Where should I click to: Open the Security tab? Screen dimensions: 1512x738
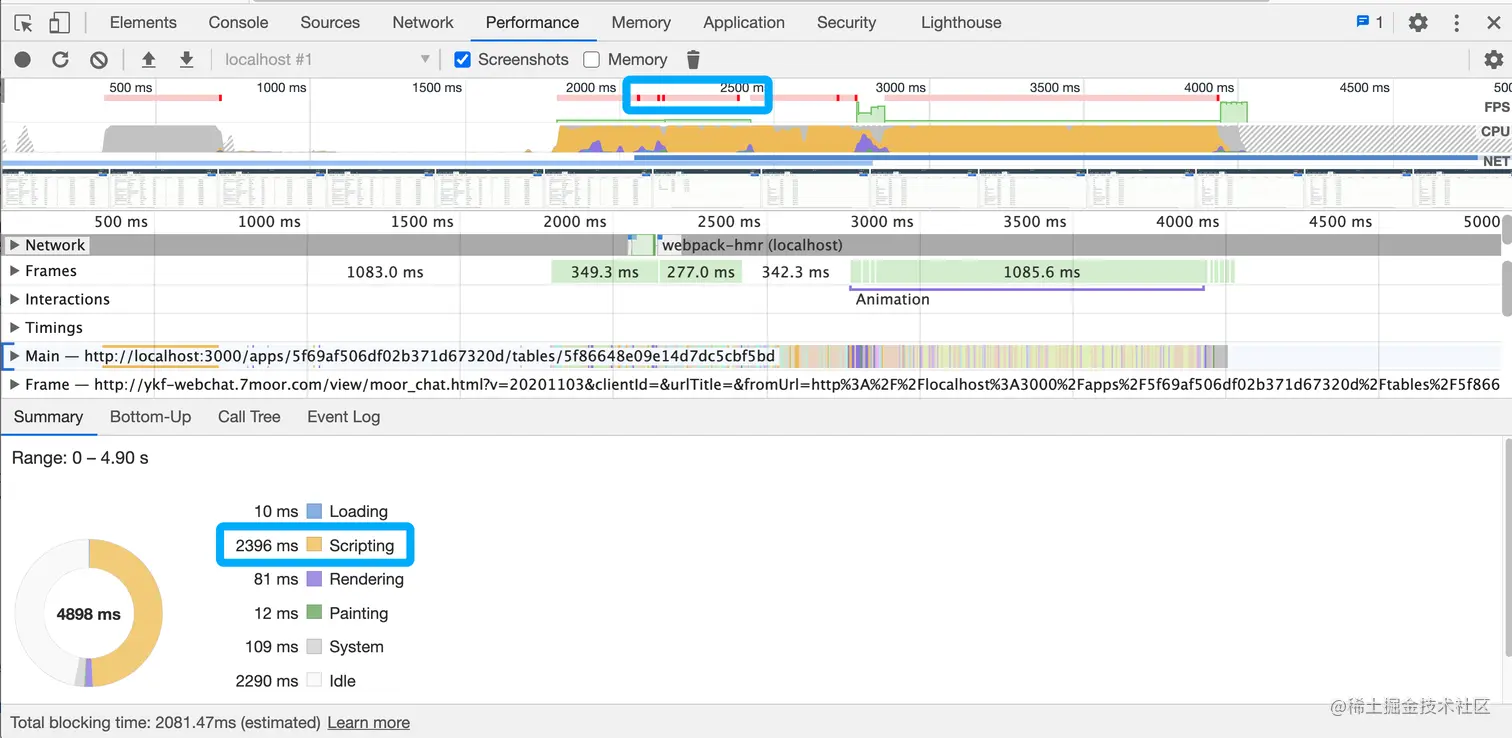(846, 22)
